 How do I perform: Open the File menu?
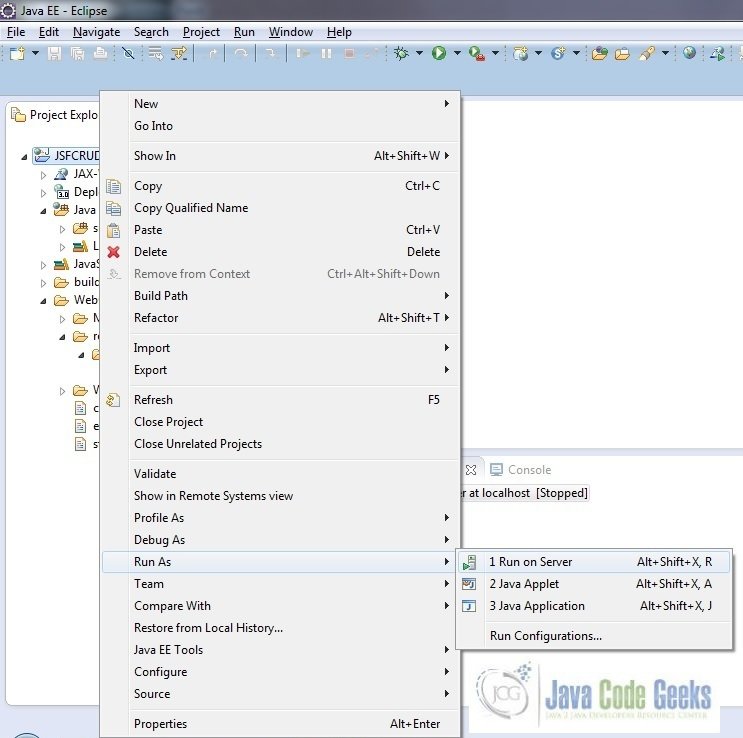[16, 32]
